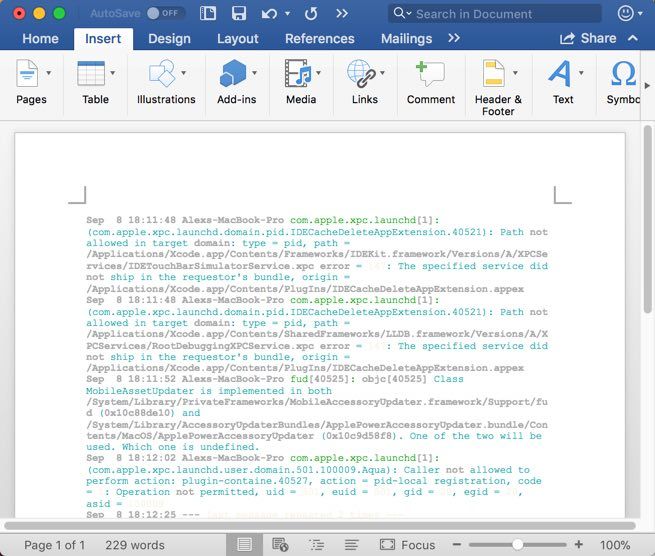Switch to Outline view
The image size is (655, 556).
[x=316, y=545]
